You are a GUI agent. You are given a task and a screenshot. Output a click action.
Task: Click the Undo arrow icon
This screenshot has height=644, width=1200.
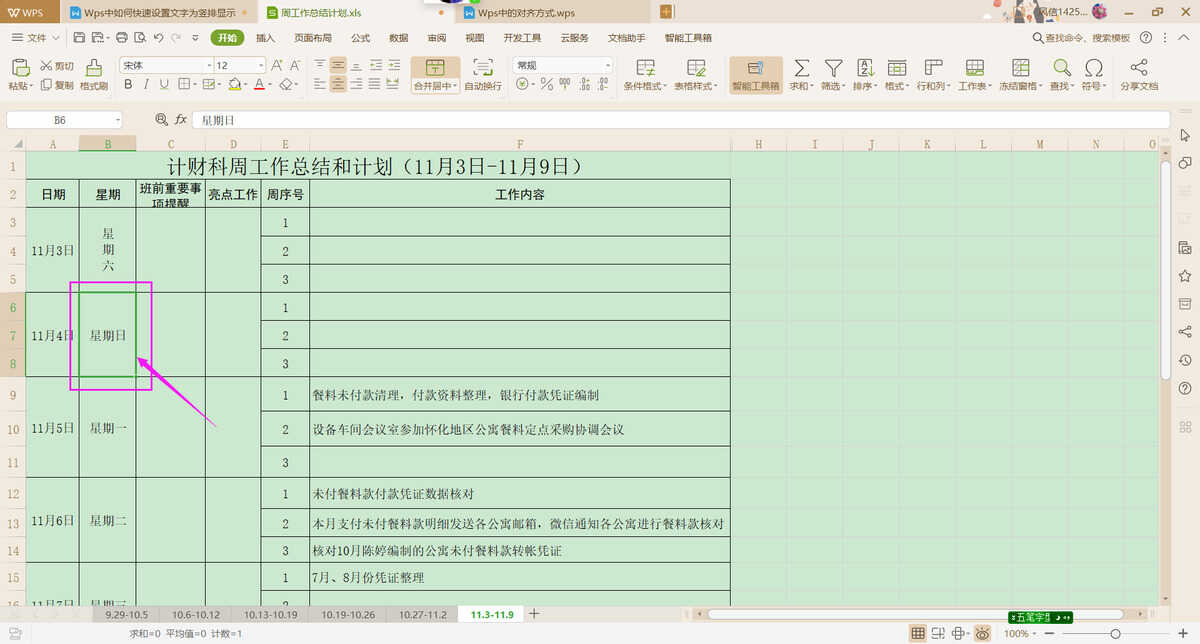coord(158,37)
